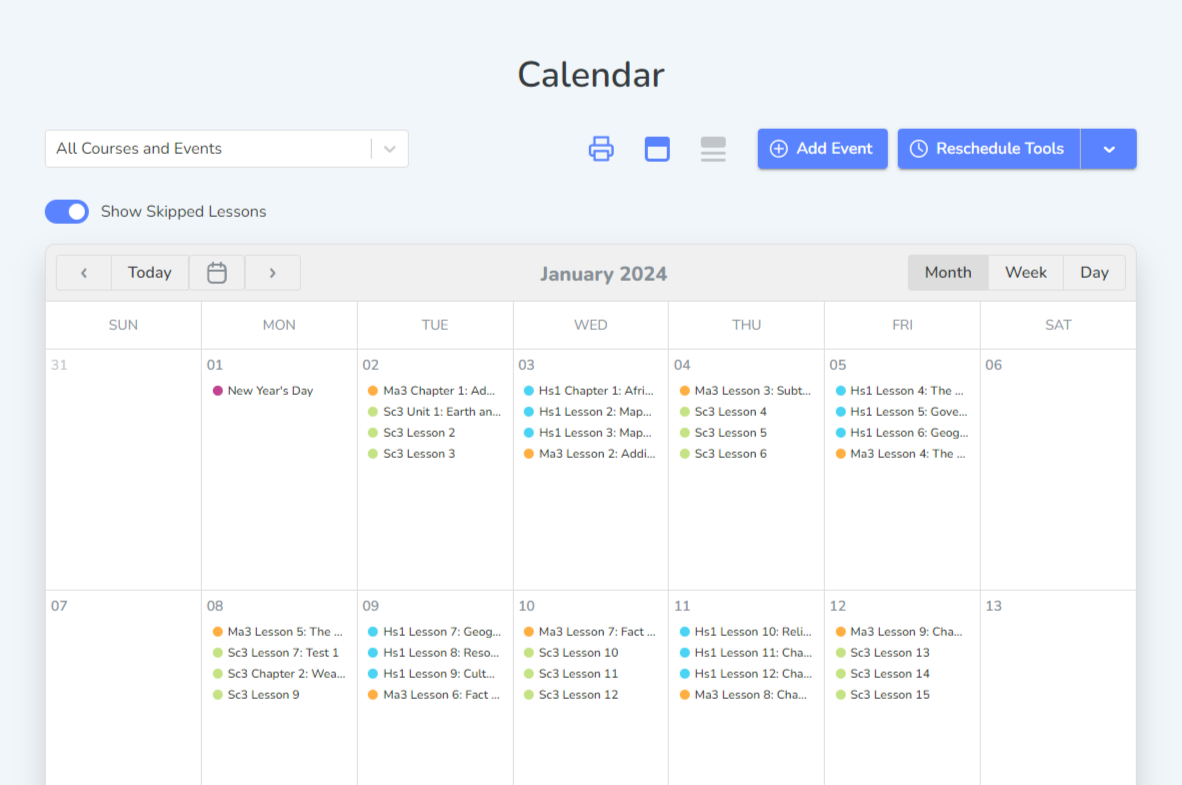1182x785 pixels.
Task: Open Sc3 Unit 1: Earth event
Action: click(434, 412)
